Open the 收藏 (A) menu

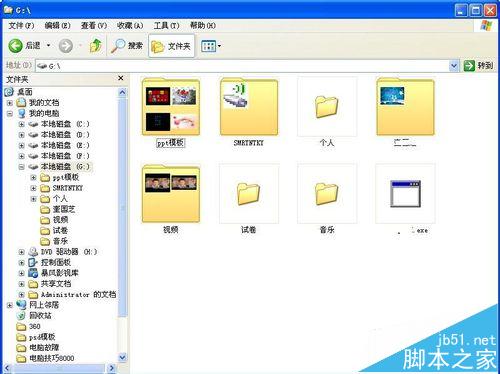click(x=130, y=25)
